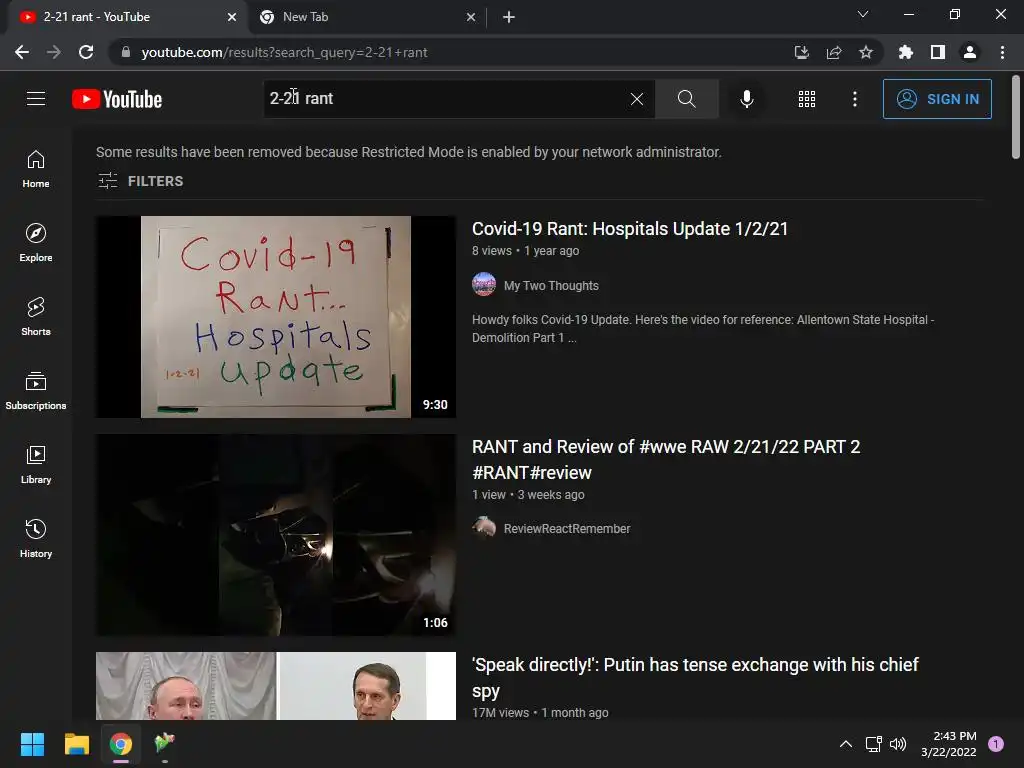Open the YouTube apps grid
Image resolution: width=1024 pixels, height=768 pixels.
click(x=807, y=99)
